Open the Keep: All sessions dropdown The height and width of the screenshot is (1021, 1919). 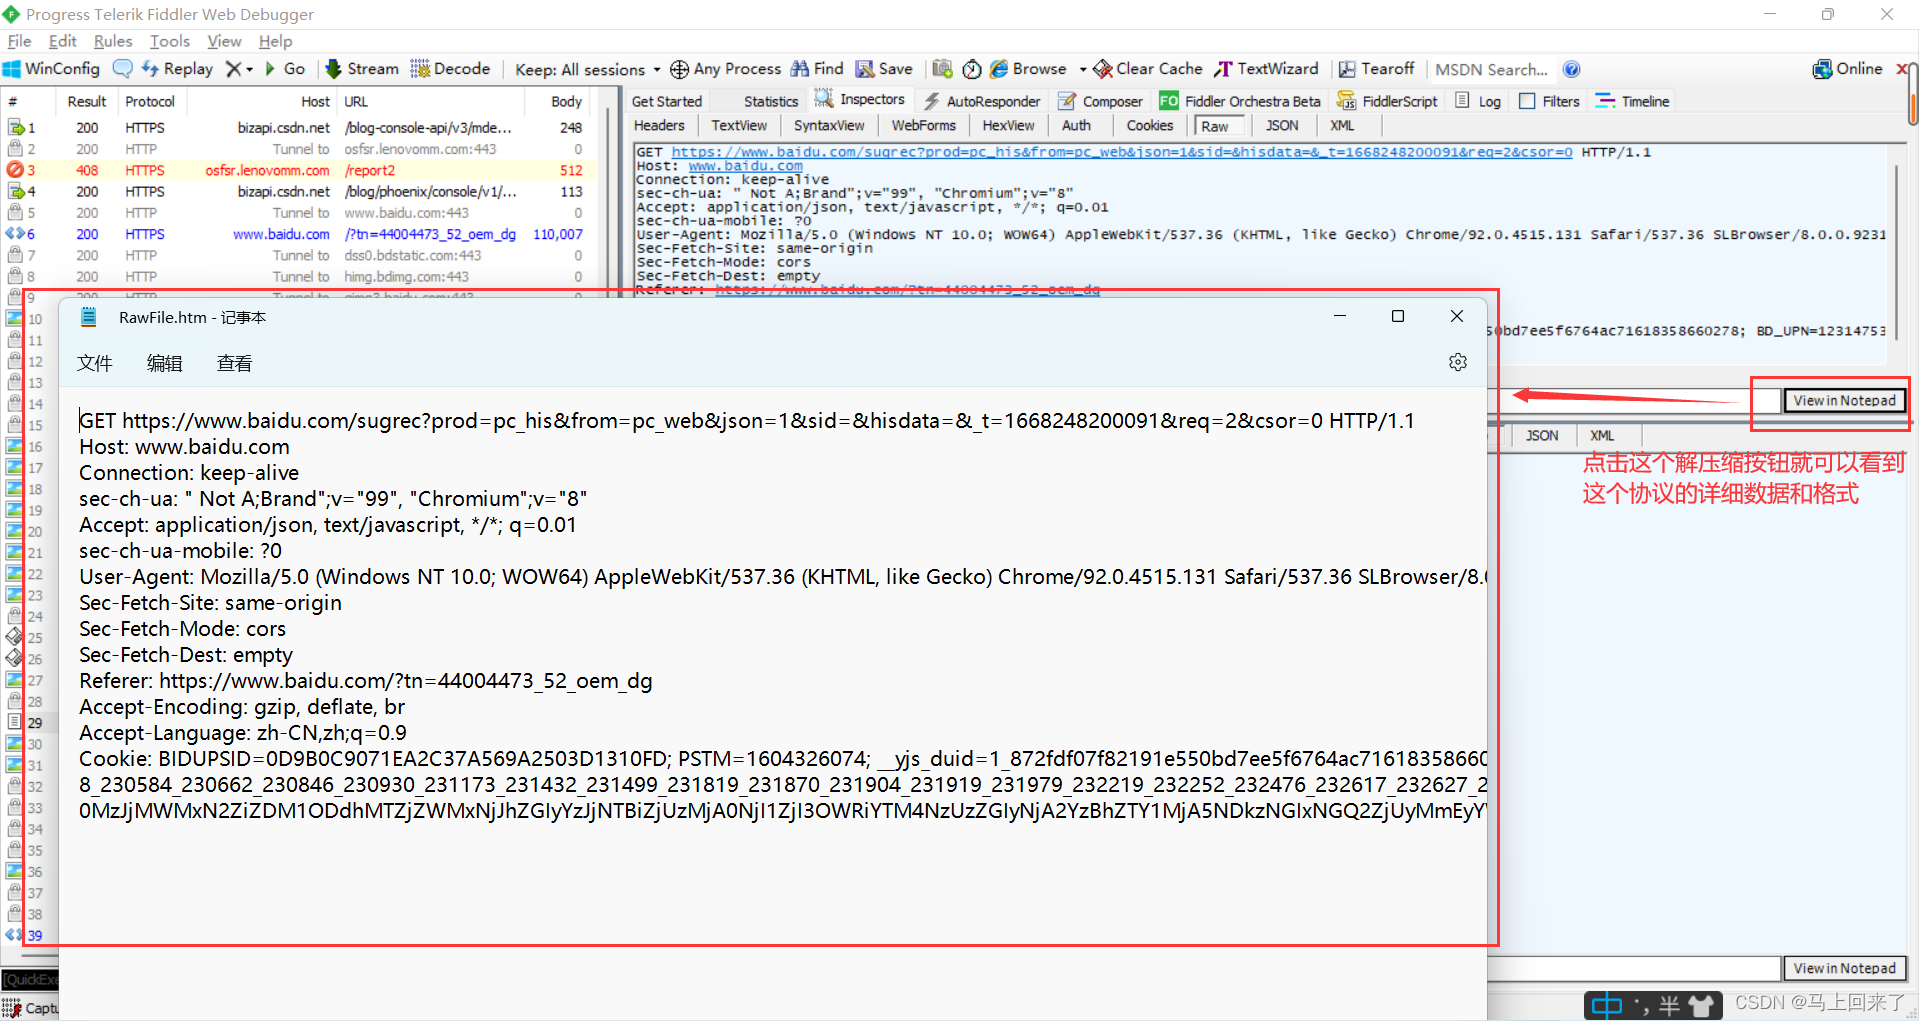588,69
